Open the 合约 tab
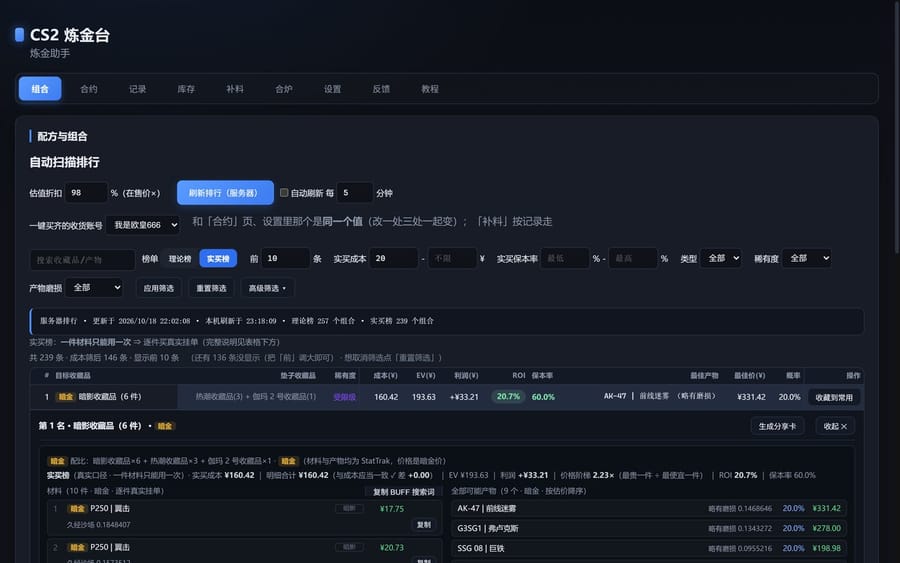Viewport: 900px width, 563px height. tap(88, 89)
